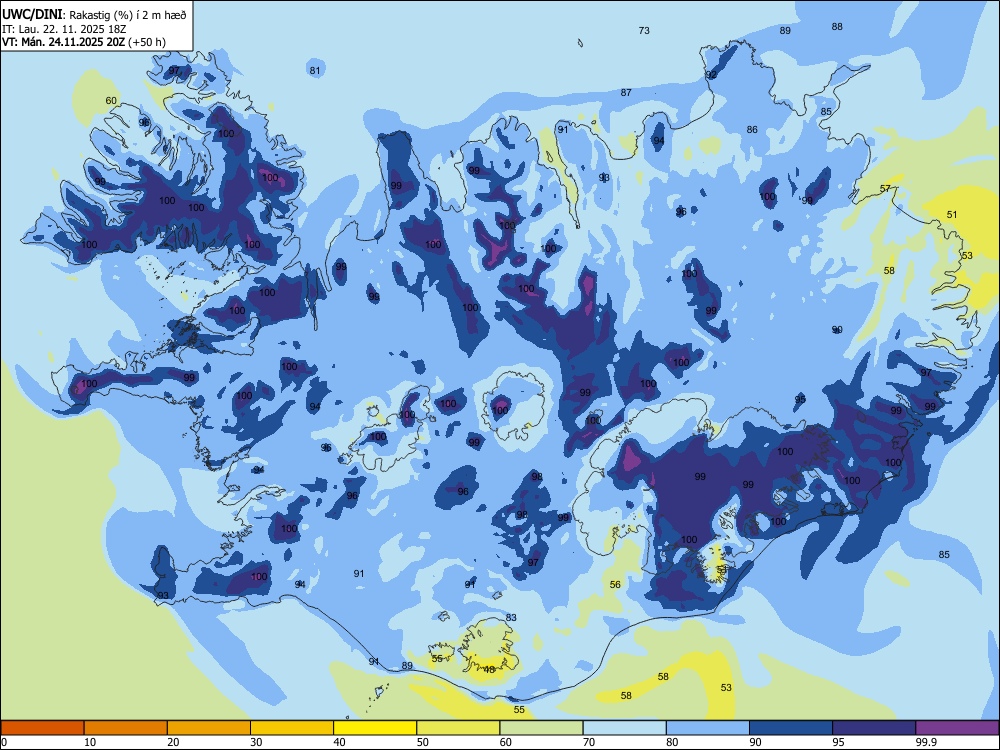Click the humidity value '81' over the sea
The width and height of the screenshot is (1000, 750).
(x=314, y=70)
